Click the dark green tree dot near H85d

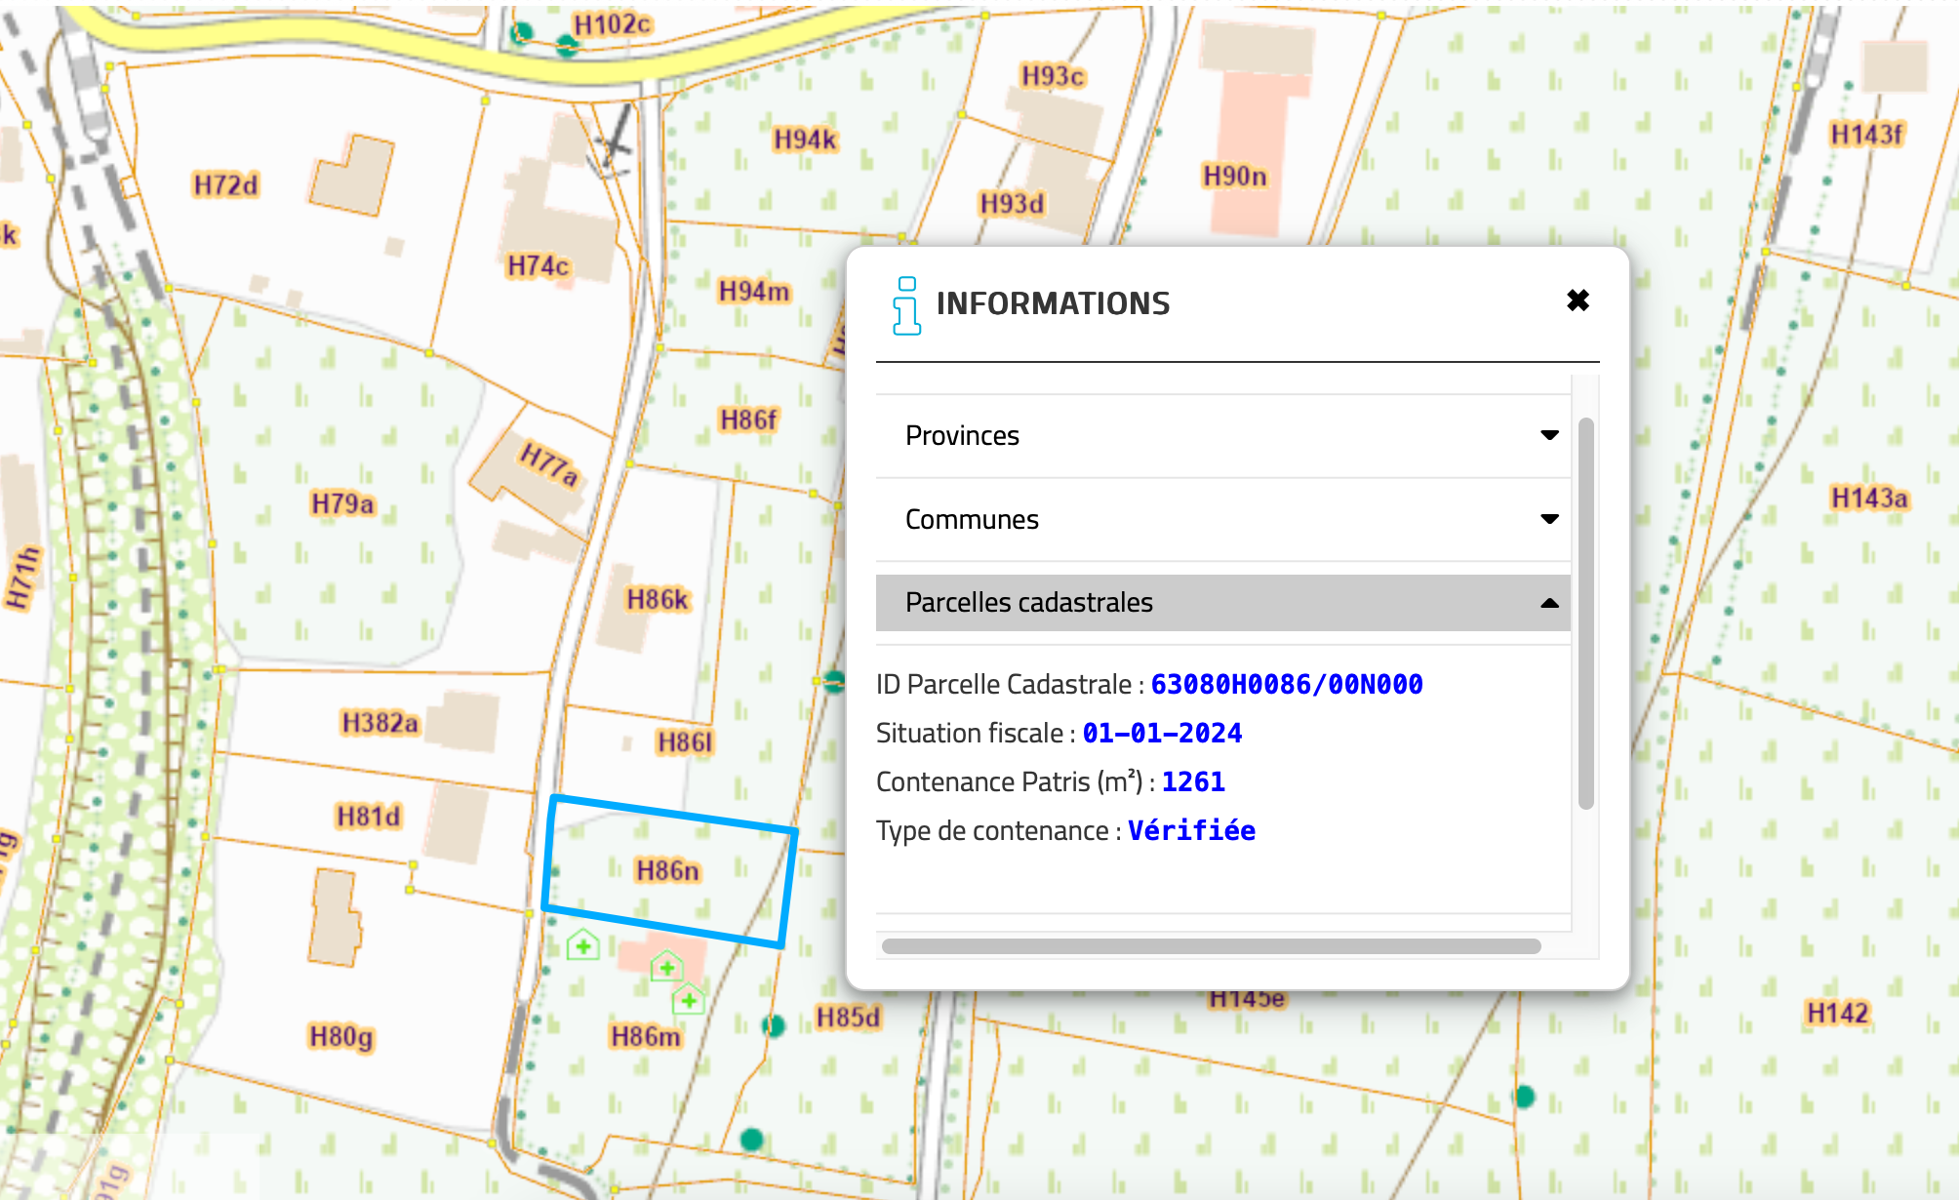[x=773, y=1025]
